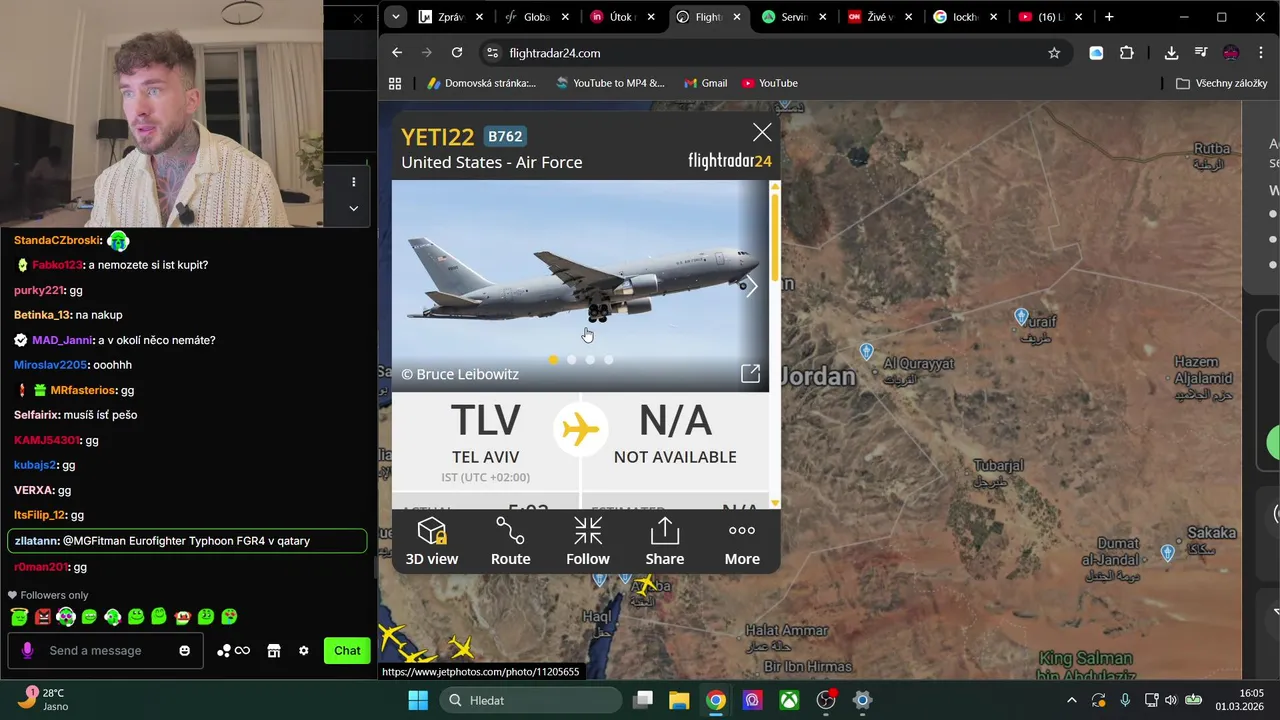Switch to the Útok tab

[623, 17]
